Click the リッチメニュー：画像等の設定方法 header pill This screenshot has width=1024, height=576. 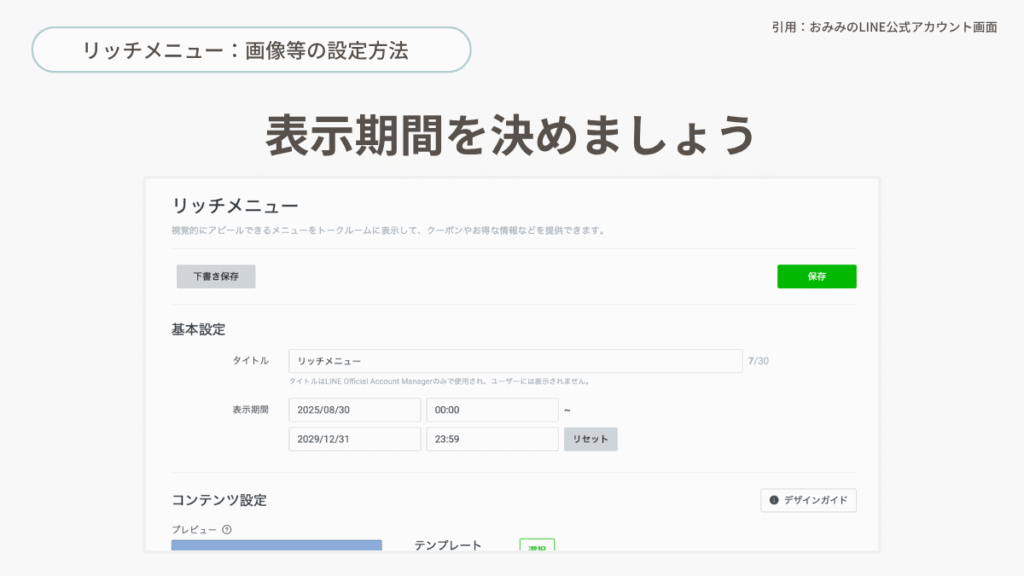coord(251,50)
